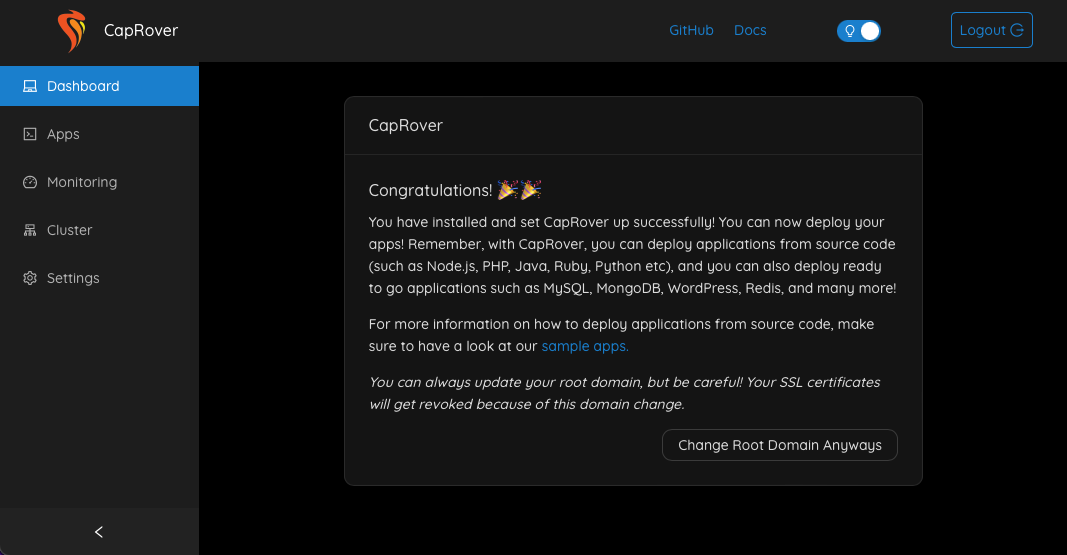Go to the Monitoring menu label
1067x555 pixels.
coord(82,182)
